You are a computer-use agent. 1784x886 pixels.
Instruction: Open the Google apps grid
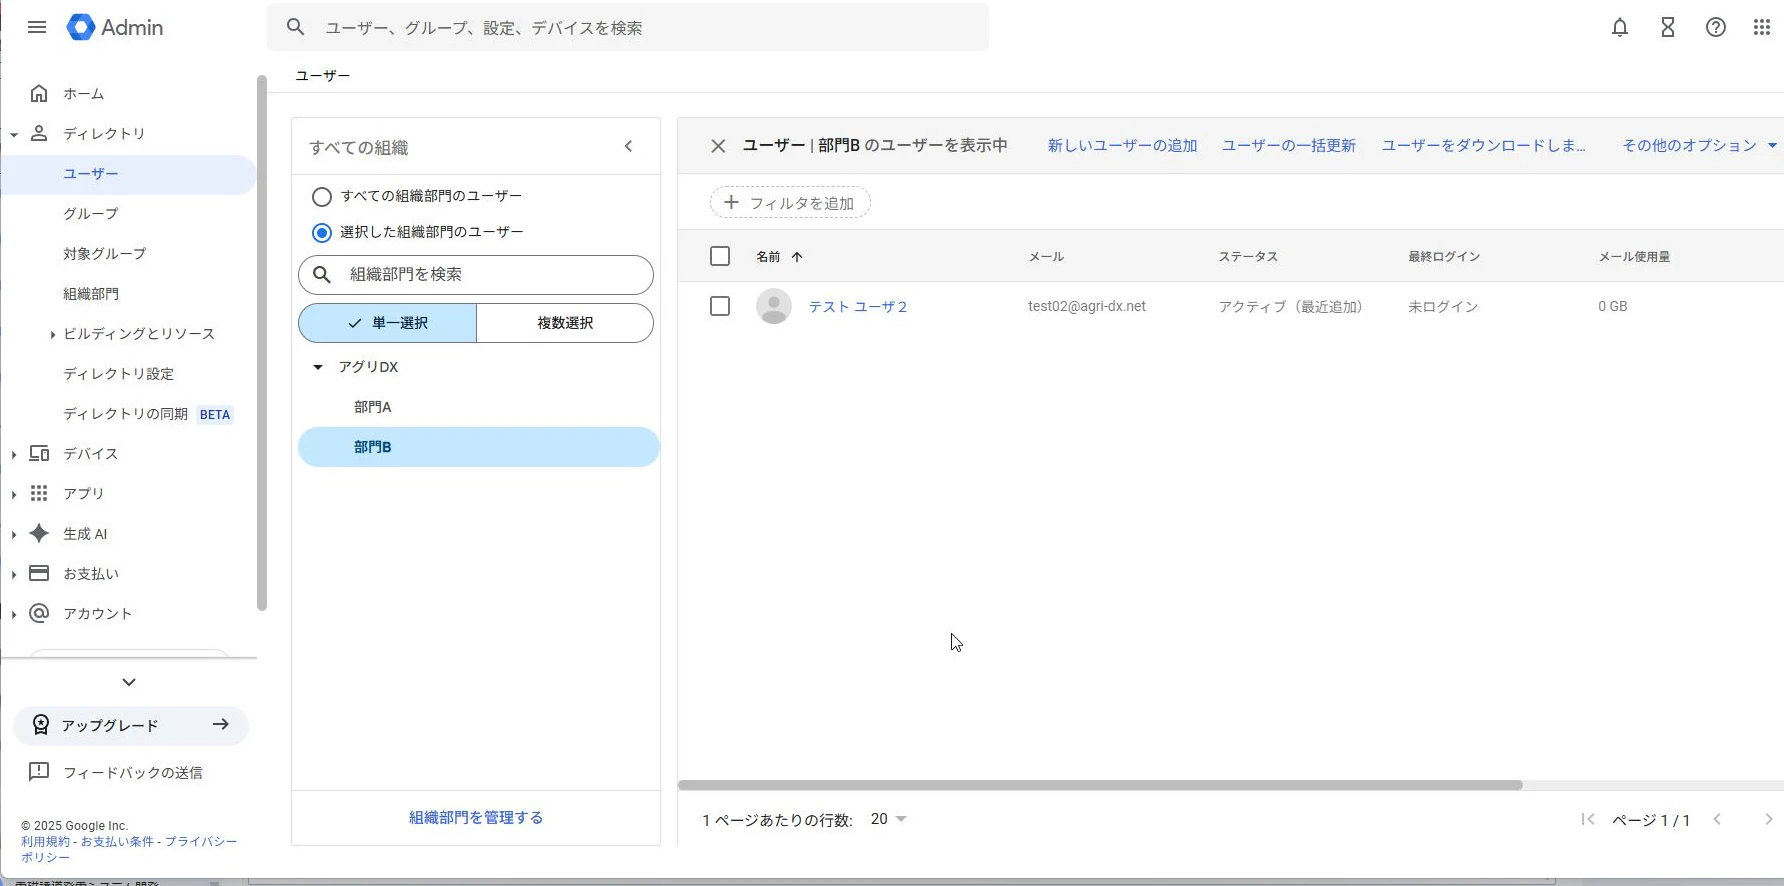[1762, 28]
